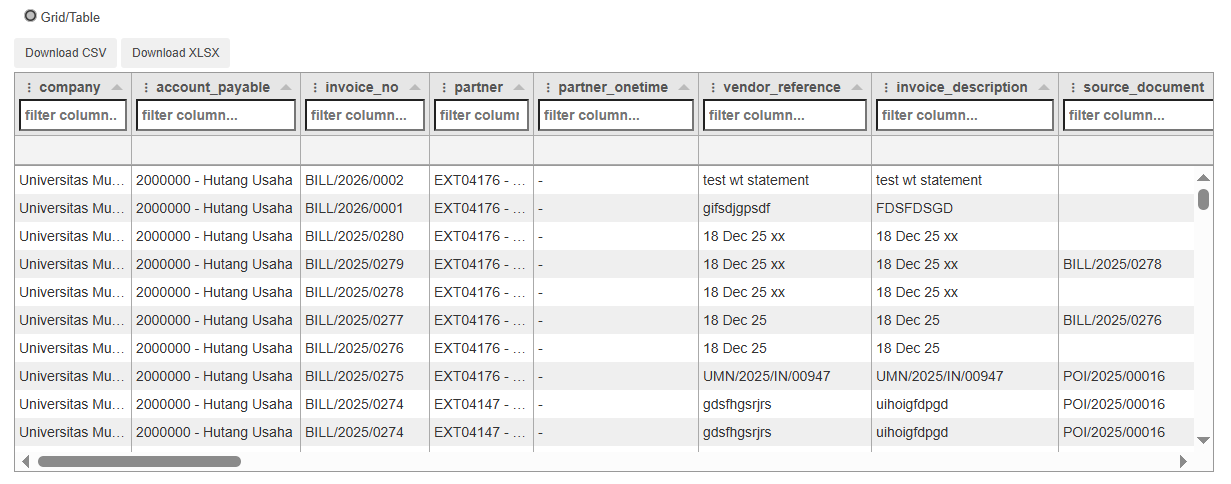Click right arrow of horizontal scrollbar
Viewport: 1231px width, 484px height.
pos(1184,462)
